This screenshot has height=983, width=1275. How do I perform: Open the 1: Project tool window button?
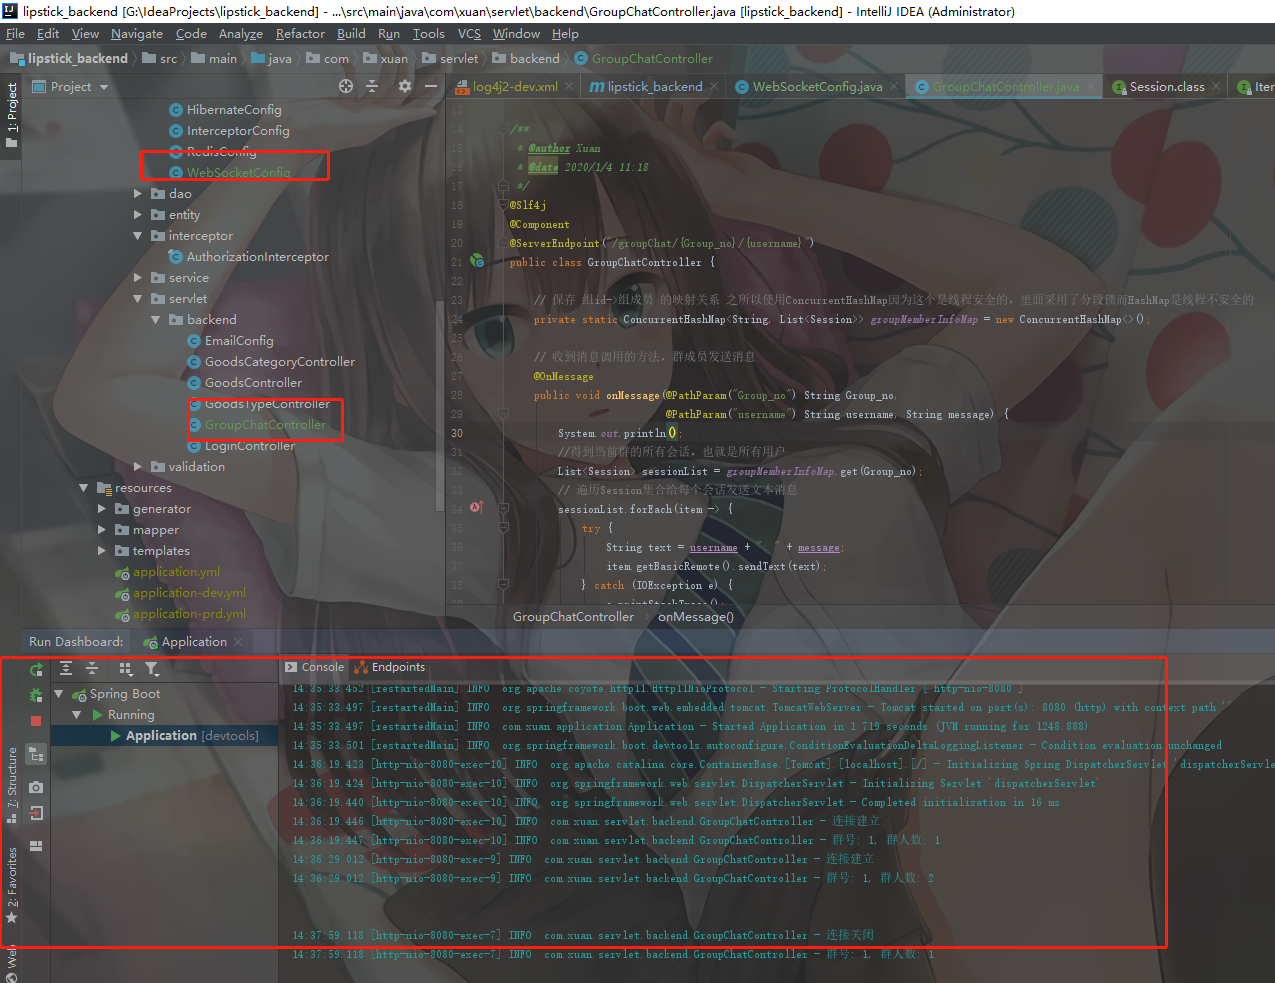[x=11, y=116]
